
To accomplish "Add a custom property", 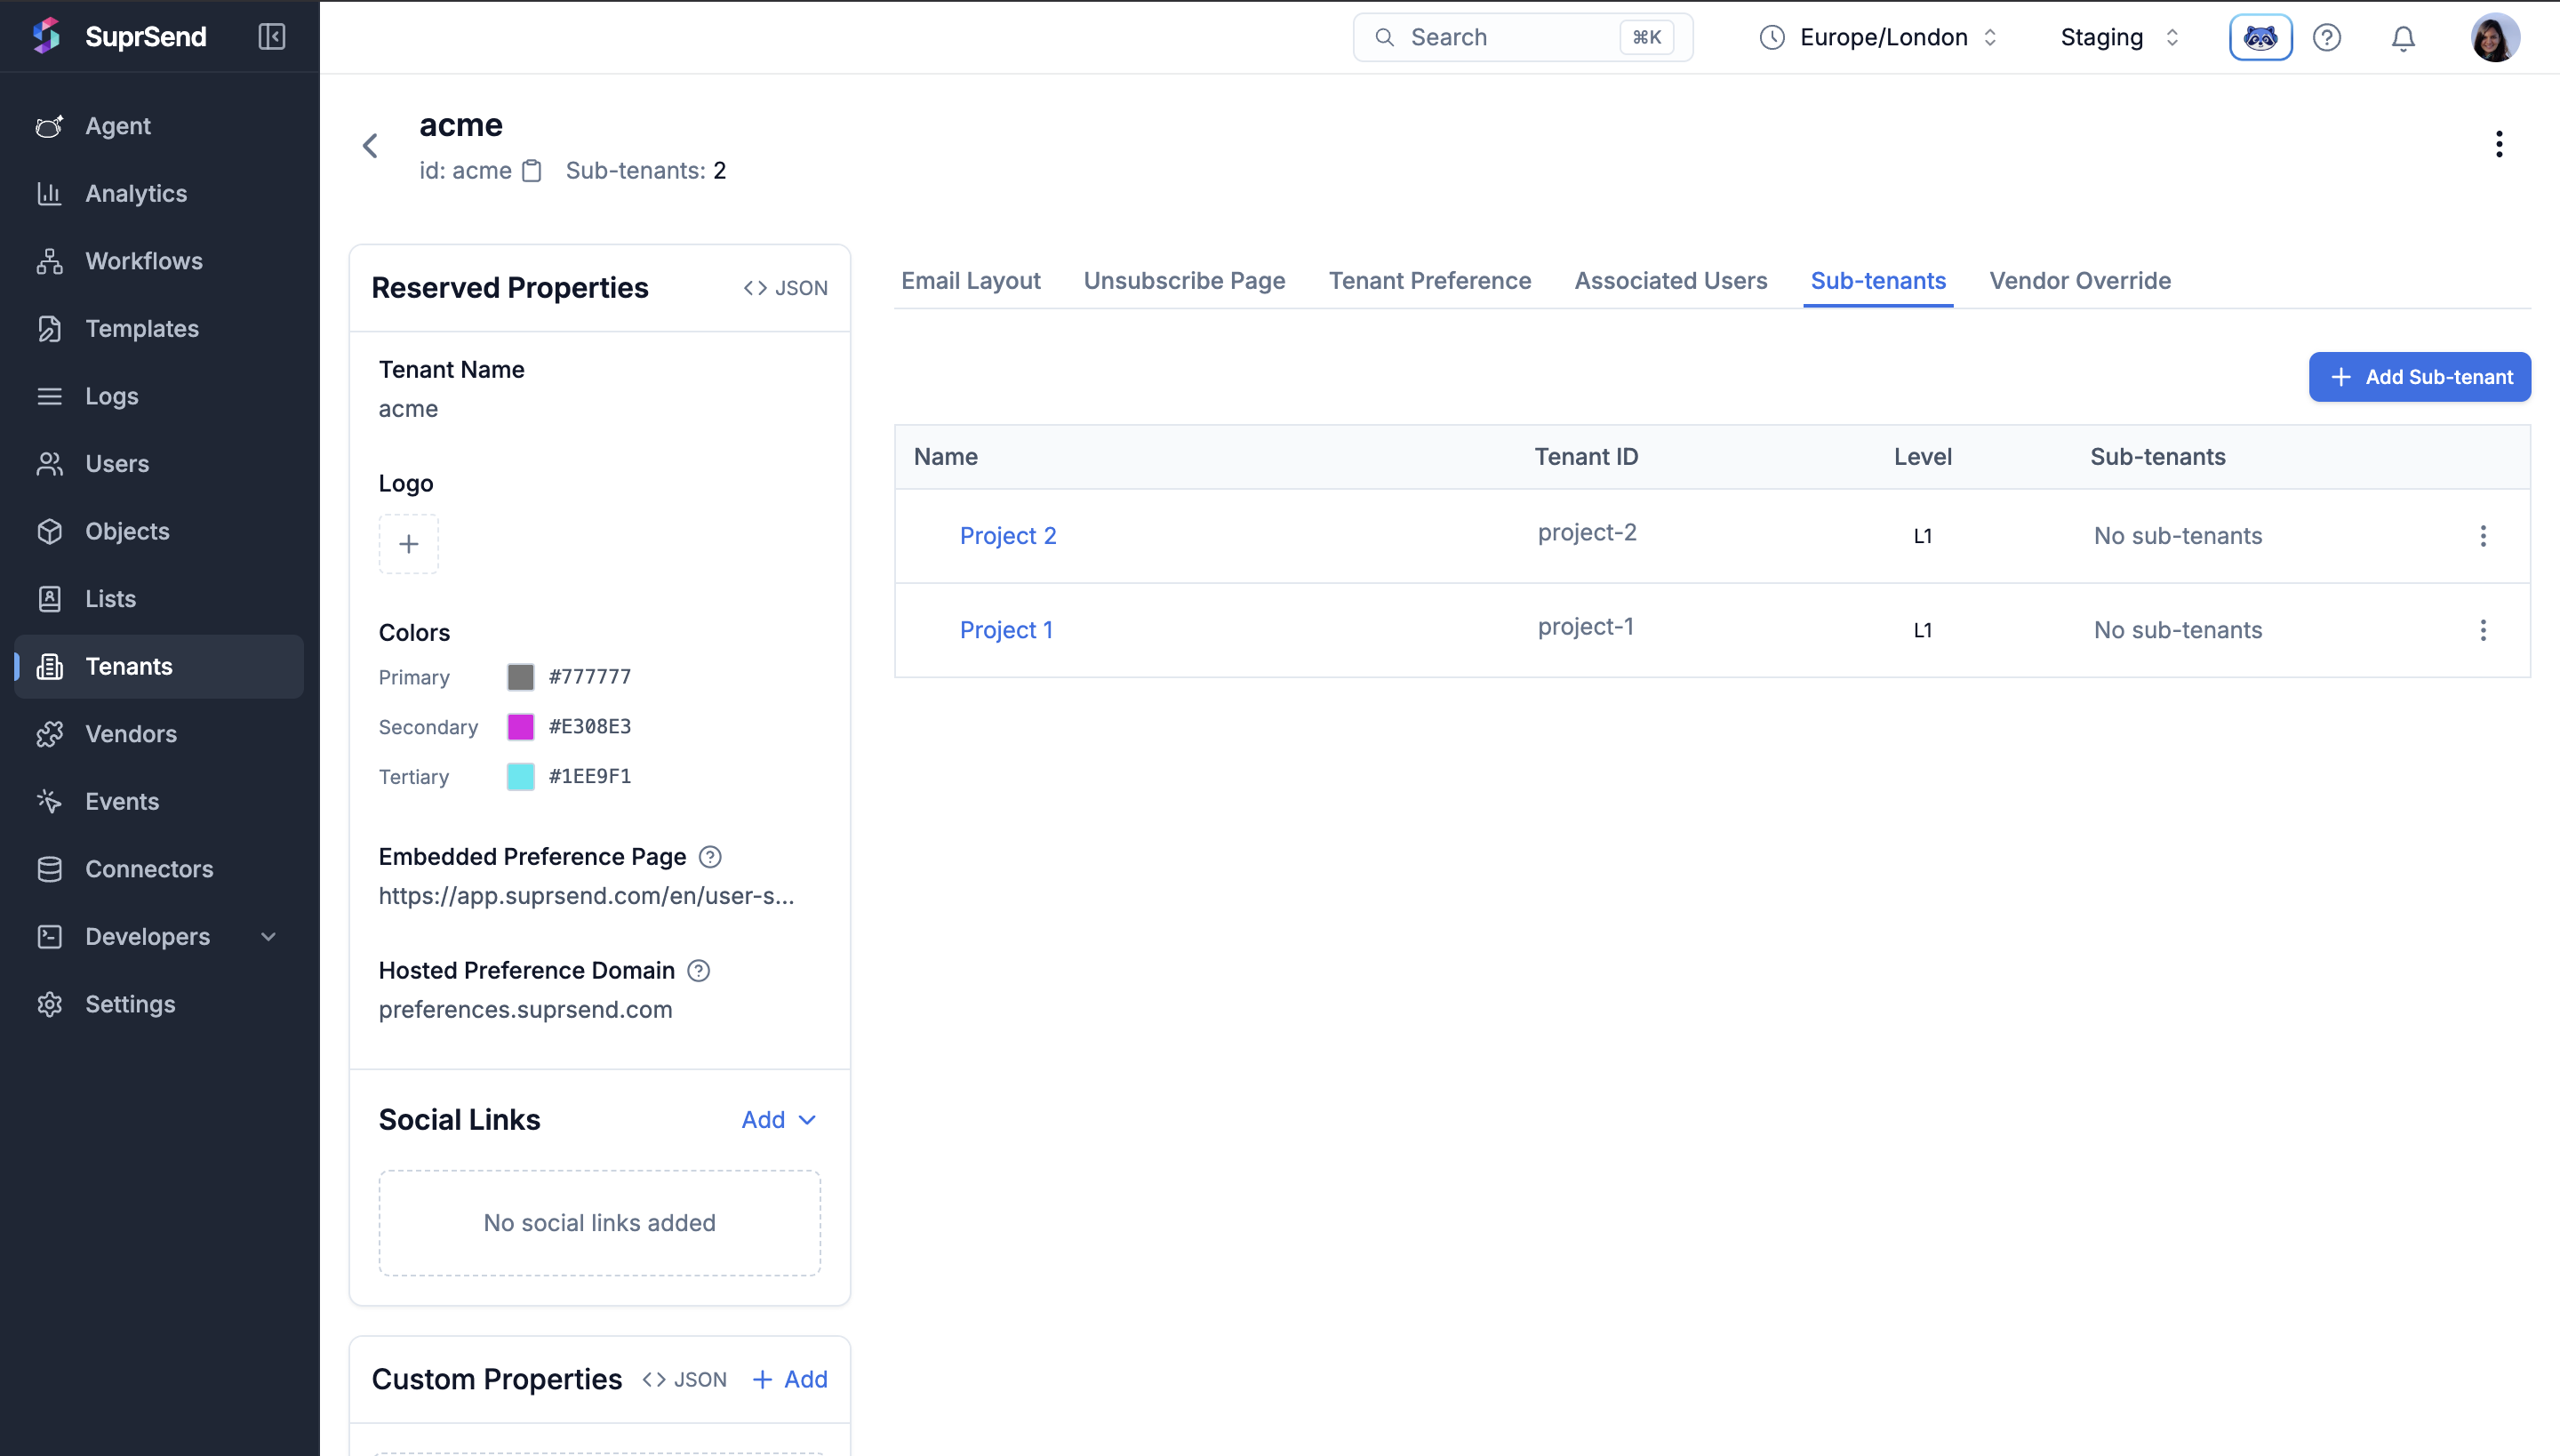I will pos(790,1380).
